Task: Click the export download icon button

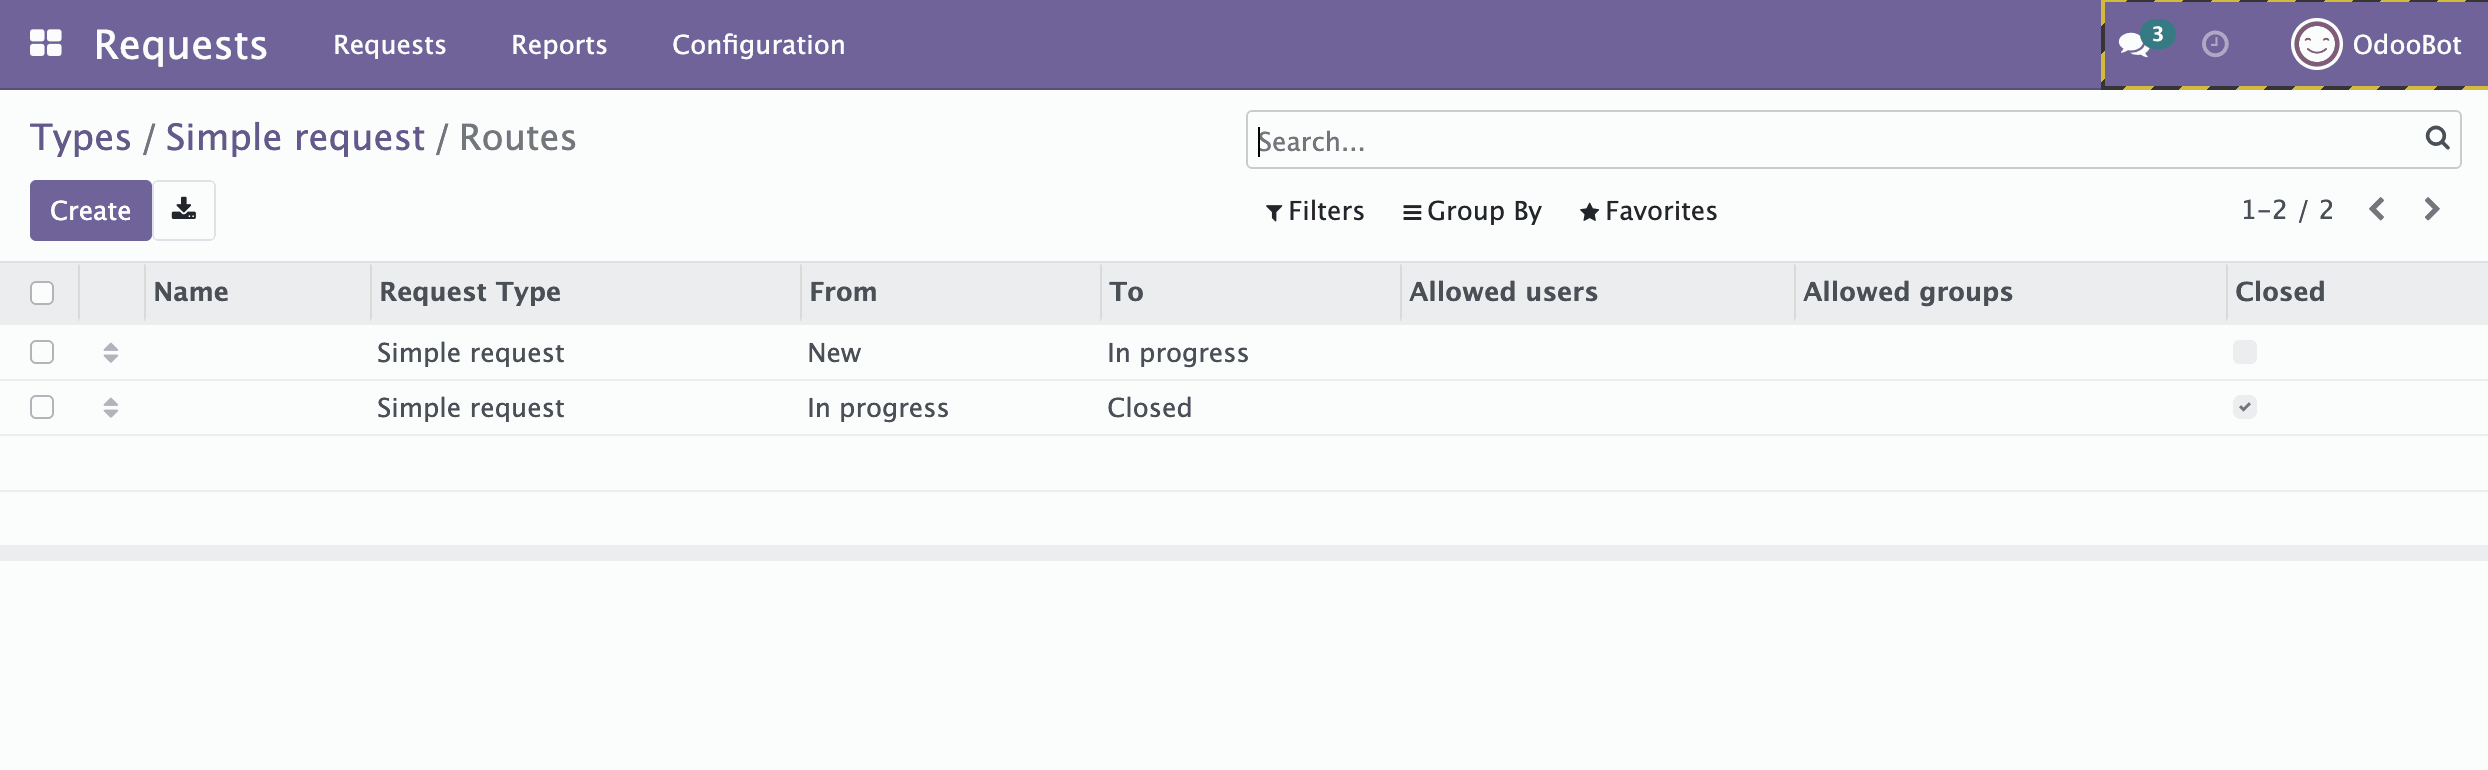Action: pyautogui.click(x=184, y=210)
